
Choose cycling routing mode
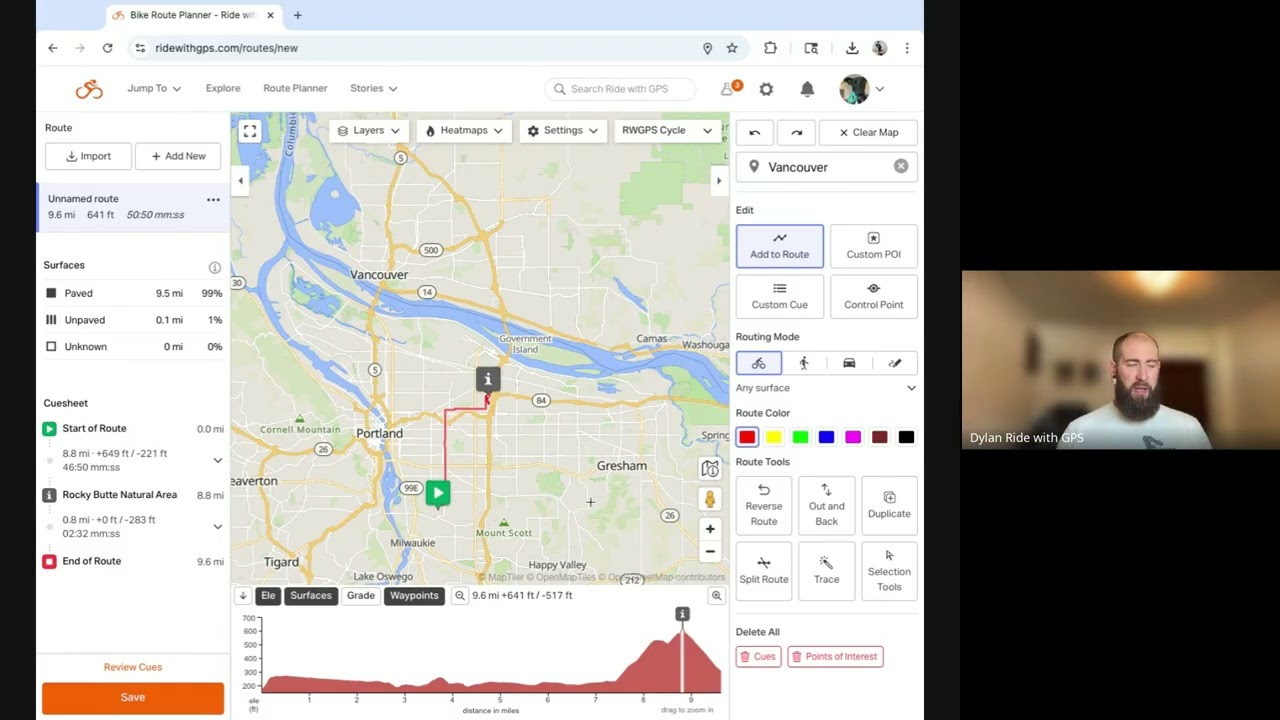(x=759, y=363)
